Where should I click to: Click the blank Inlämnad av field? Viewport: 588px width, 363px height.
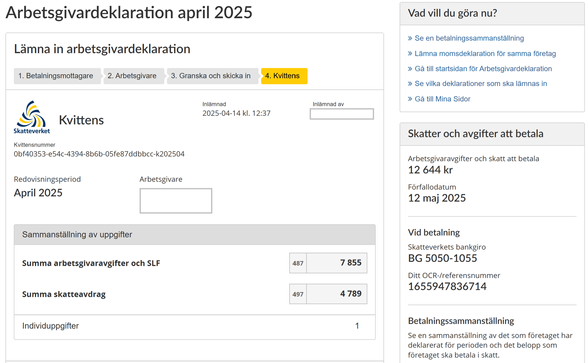pos(342,114)
